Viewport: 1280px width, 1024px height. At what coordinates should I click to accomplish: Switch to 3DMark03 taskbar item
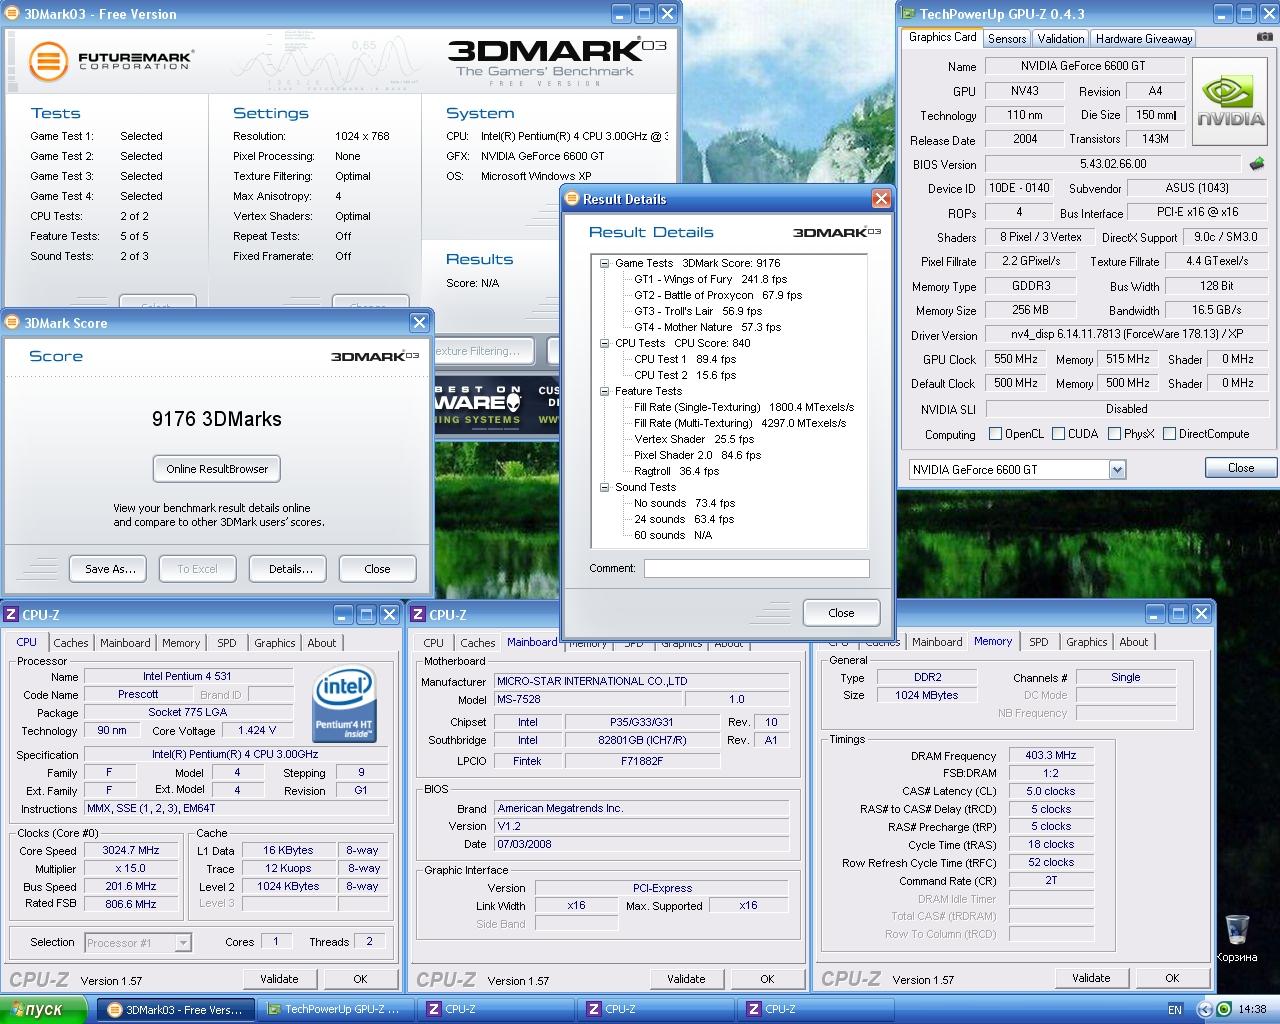175,1010
